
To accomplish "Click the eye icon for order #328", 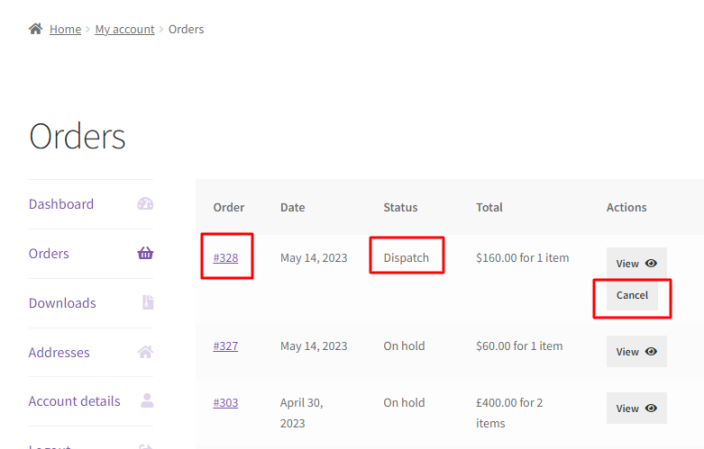I will tap(651, 264).
